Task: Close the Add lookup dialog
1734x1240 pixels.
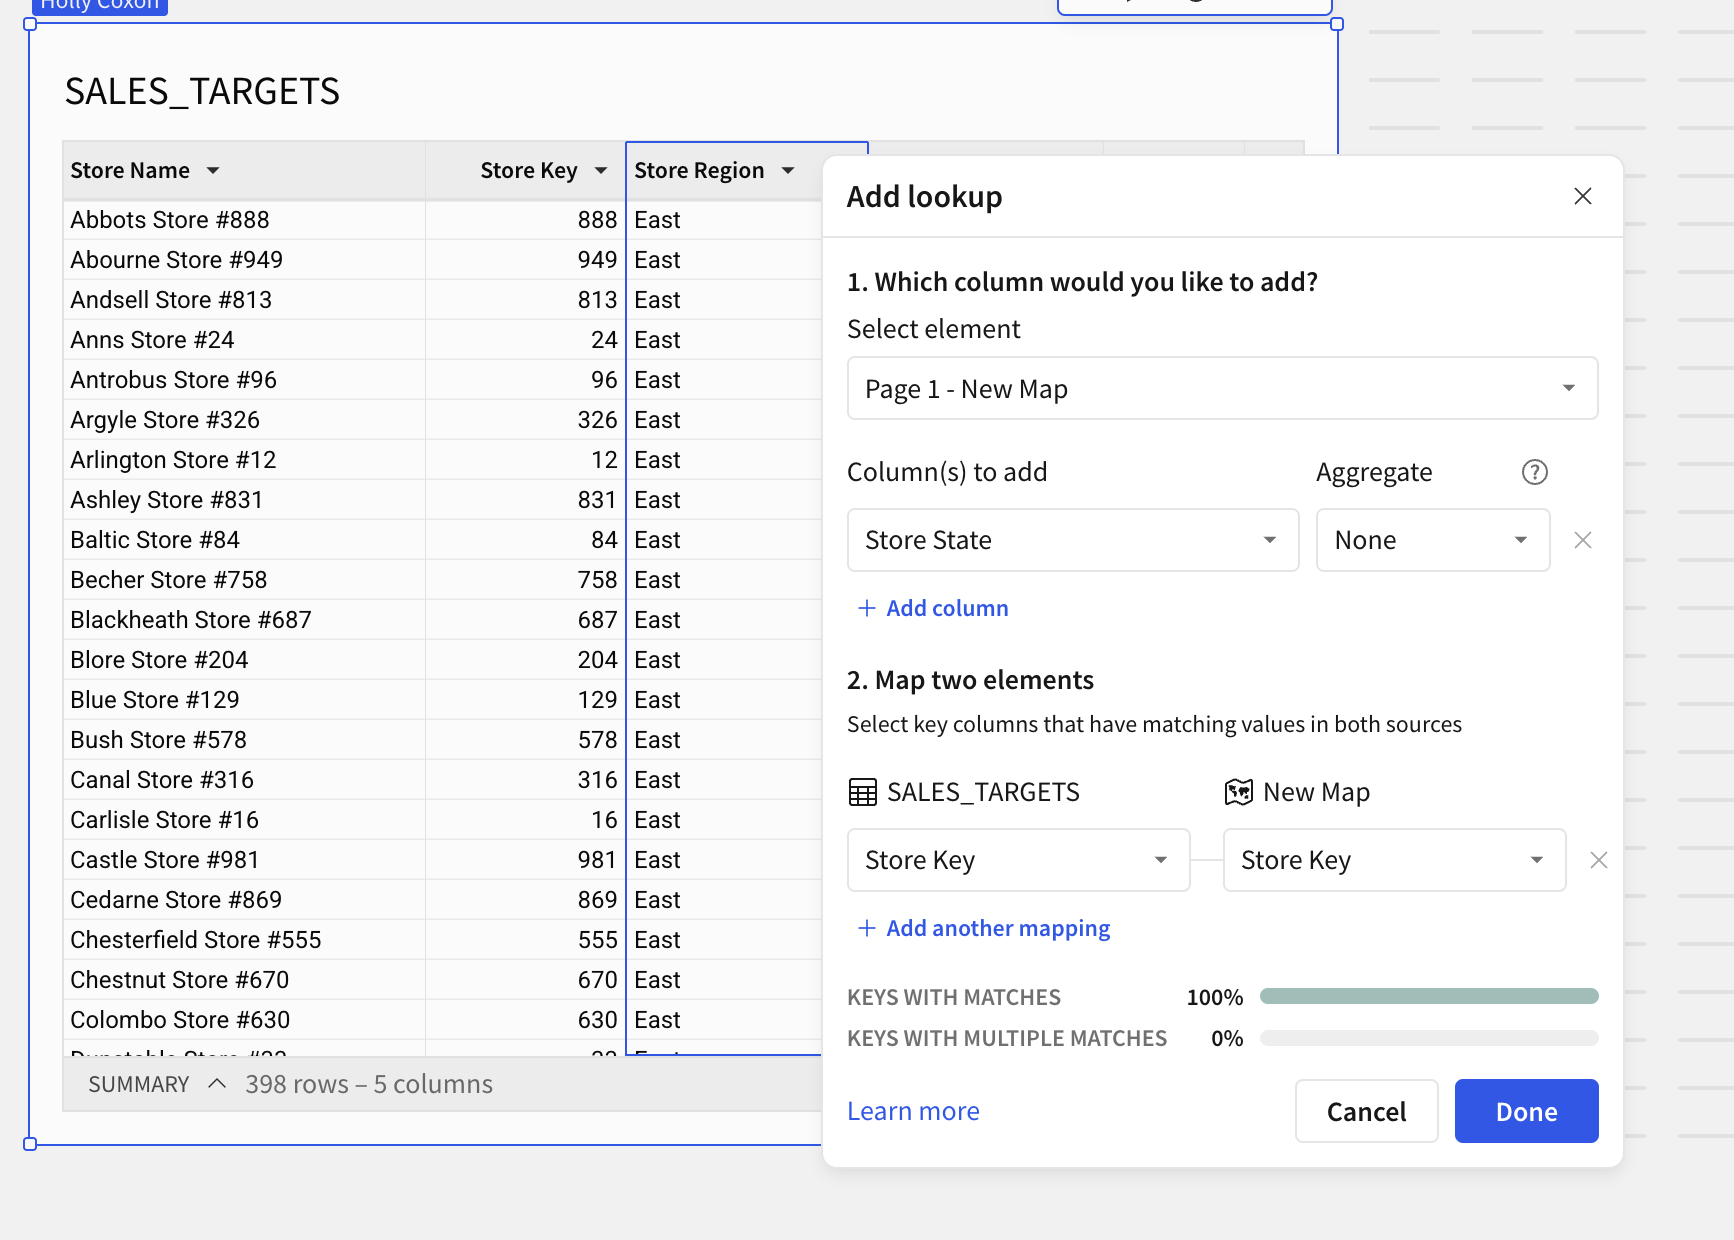Action: 1583,196
